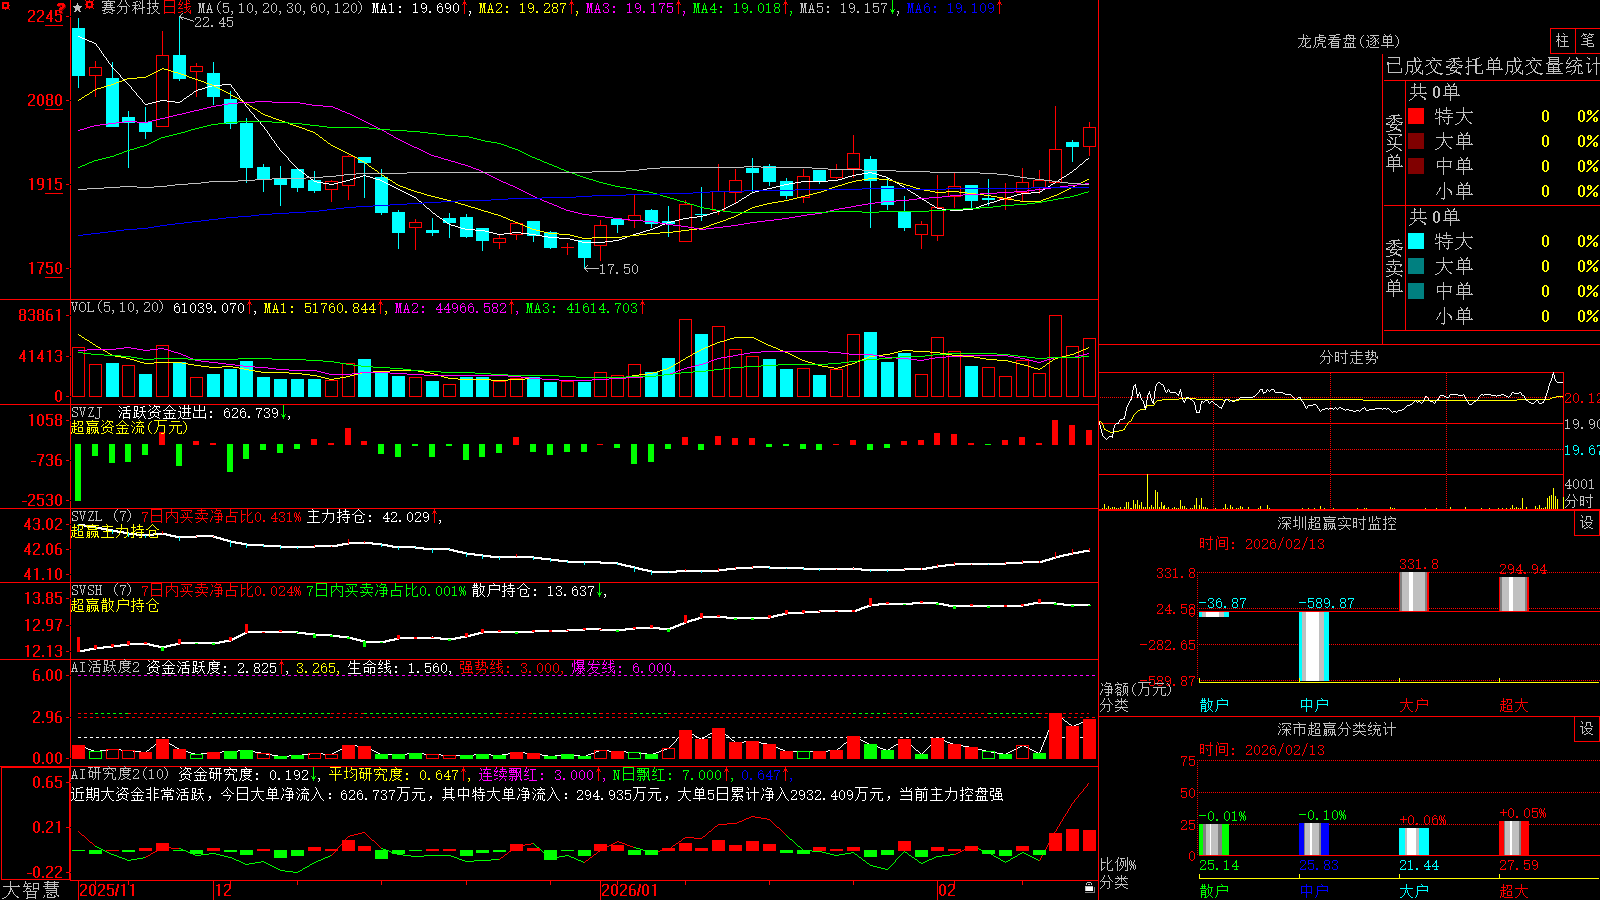Viewport: 1600px width, 900px height.
Task: Click the cyan 大户 21.44 bar in 分类统计
Action: coord(1414,842)
